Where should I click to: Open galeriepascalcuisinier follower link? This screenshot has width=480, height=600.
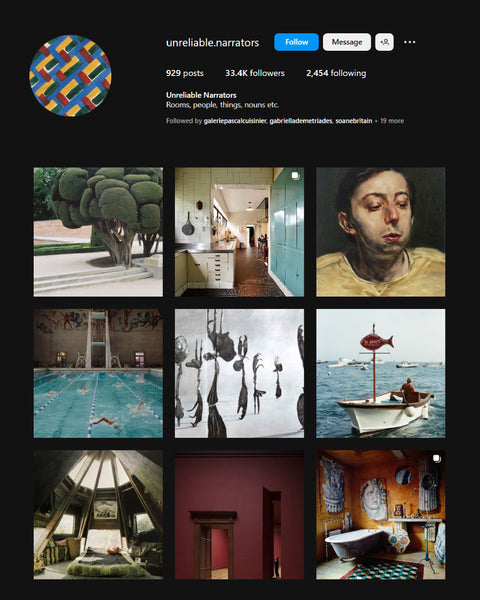(235, 121)
